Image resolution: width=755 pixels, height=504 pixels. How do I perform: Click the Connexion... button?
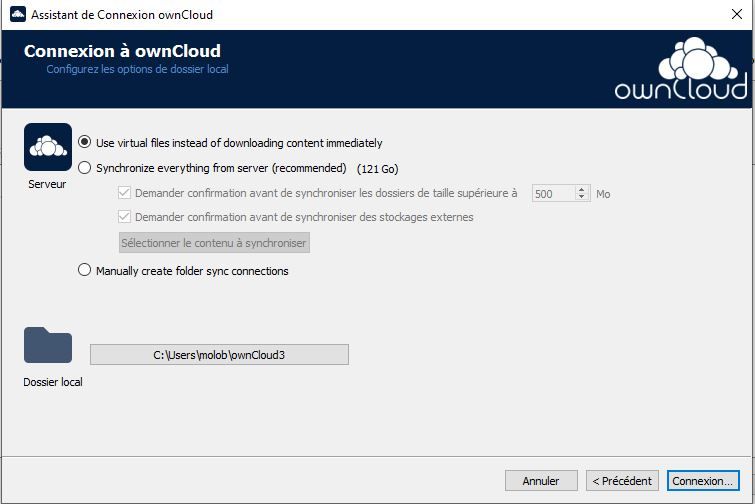pyautogui.click(x=703, y=480)
